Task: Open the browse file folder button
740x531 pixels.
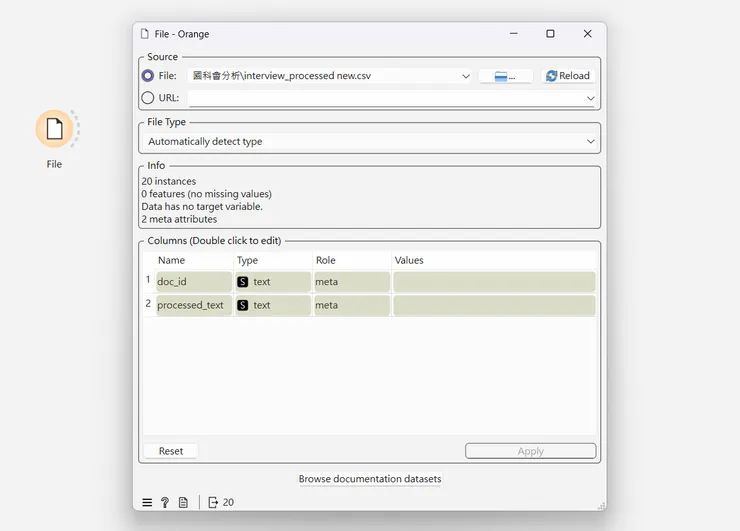Action: coord(505,76)
